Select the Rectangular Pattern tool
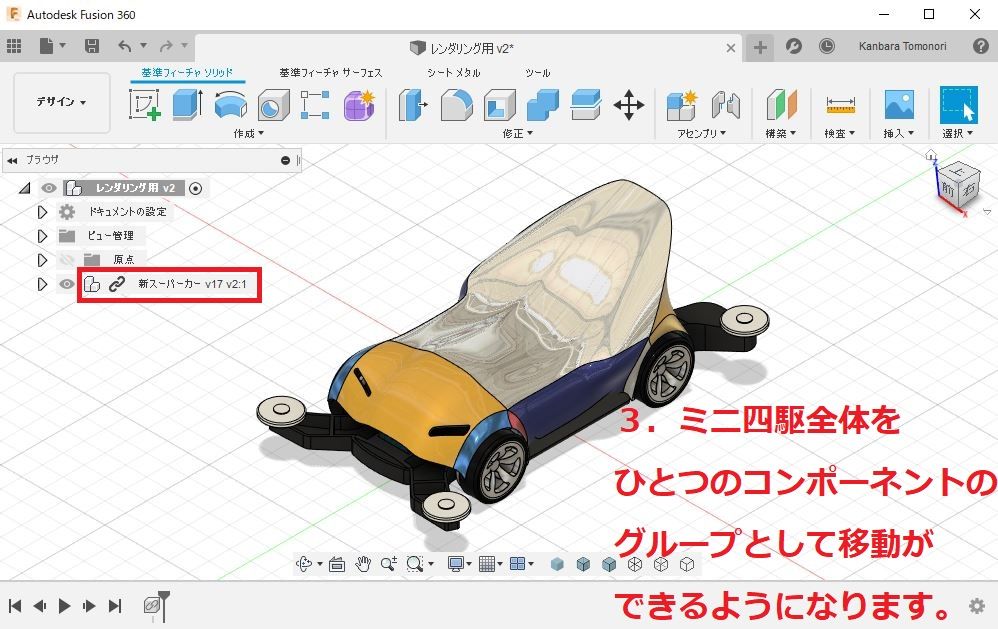This screenshot has height=629, width=998. coord(315,104)
